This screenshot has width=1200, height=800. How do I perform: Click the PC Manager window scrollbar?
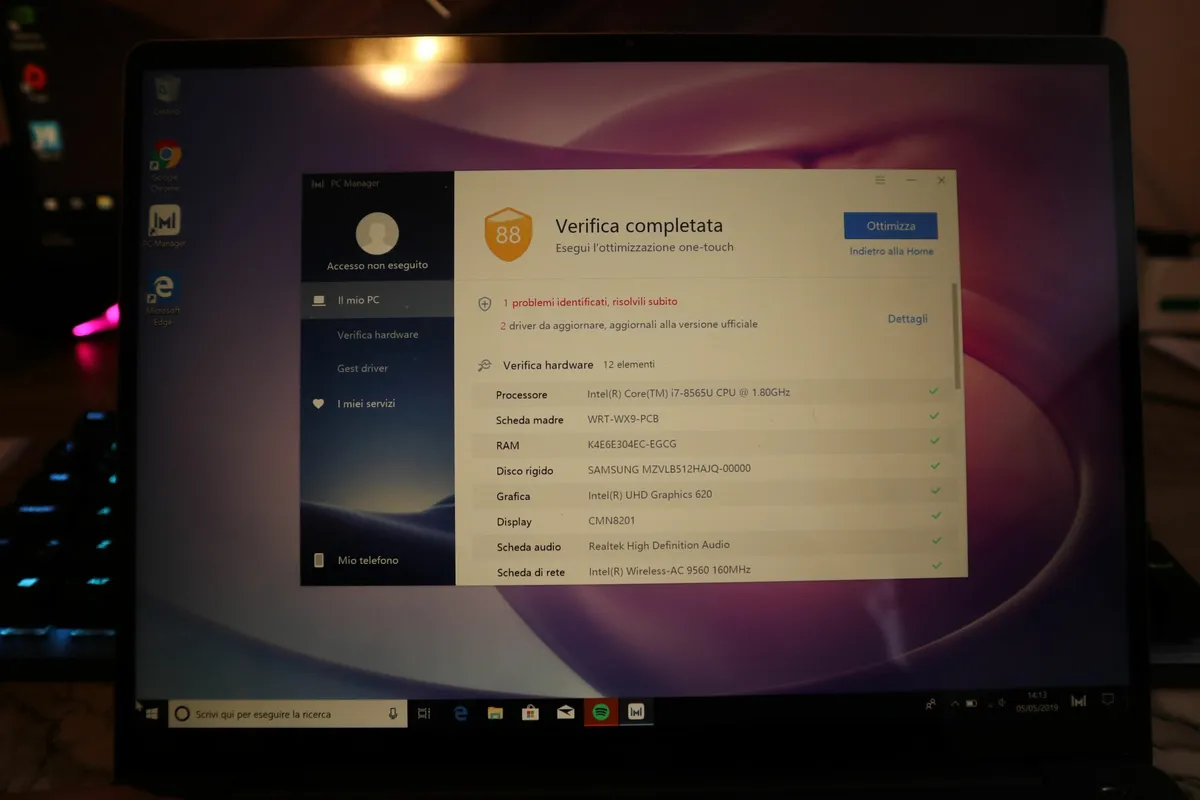pyautogui.click(x=957, y=336)
